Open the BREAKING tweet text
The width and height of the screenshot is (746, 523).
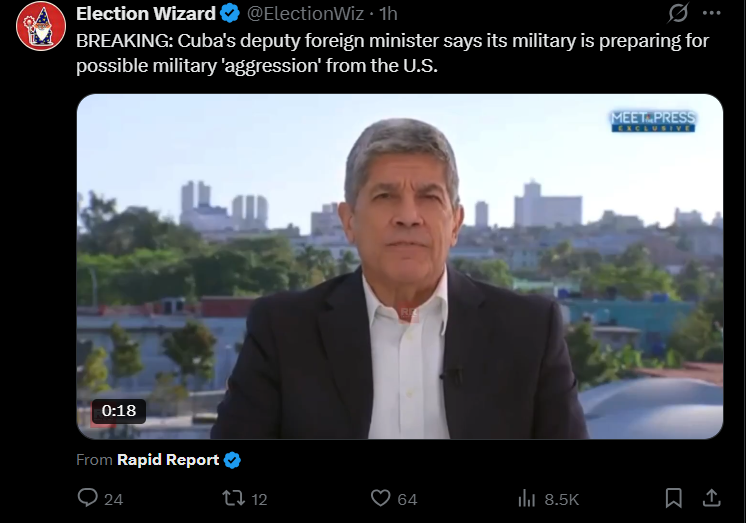coord(393,53)
